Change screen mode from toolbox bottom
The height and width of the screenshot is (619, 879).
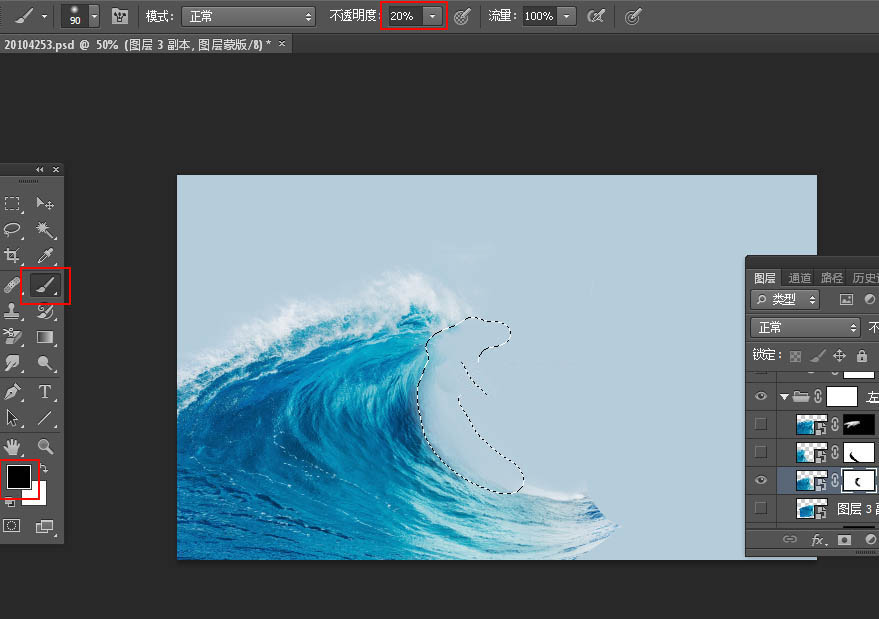[x=44, y=526]
